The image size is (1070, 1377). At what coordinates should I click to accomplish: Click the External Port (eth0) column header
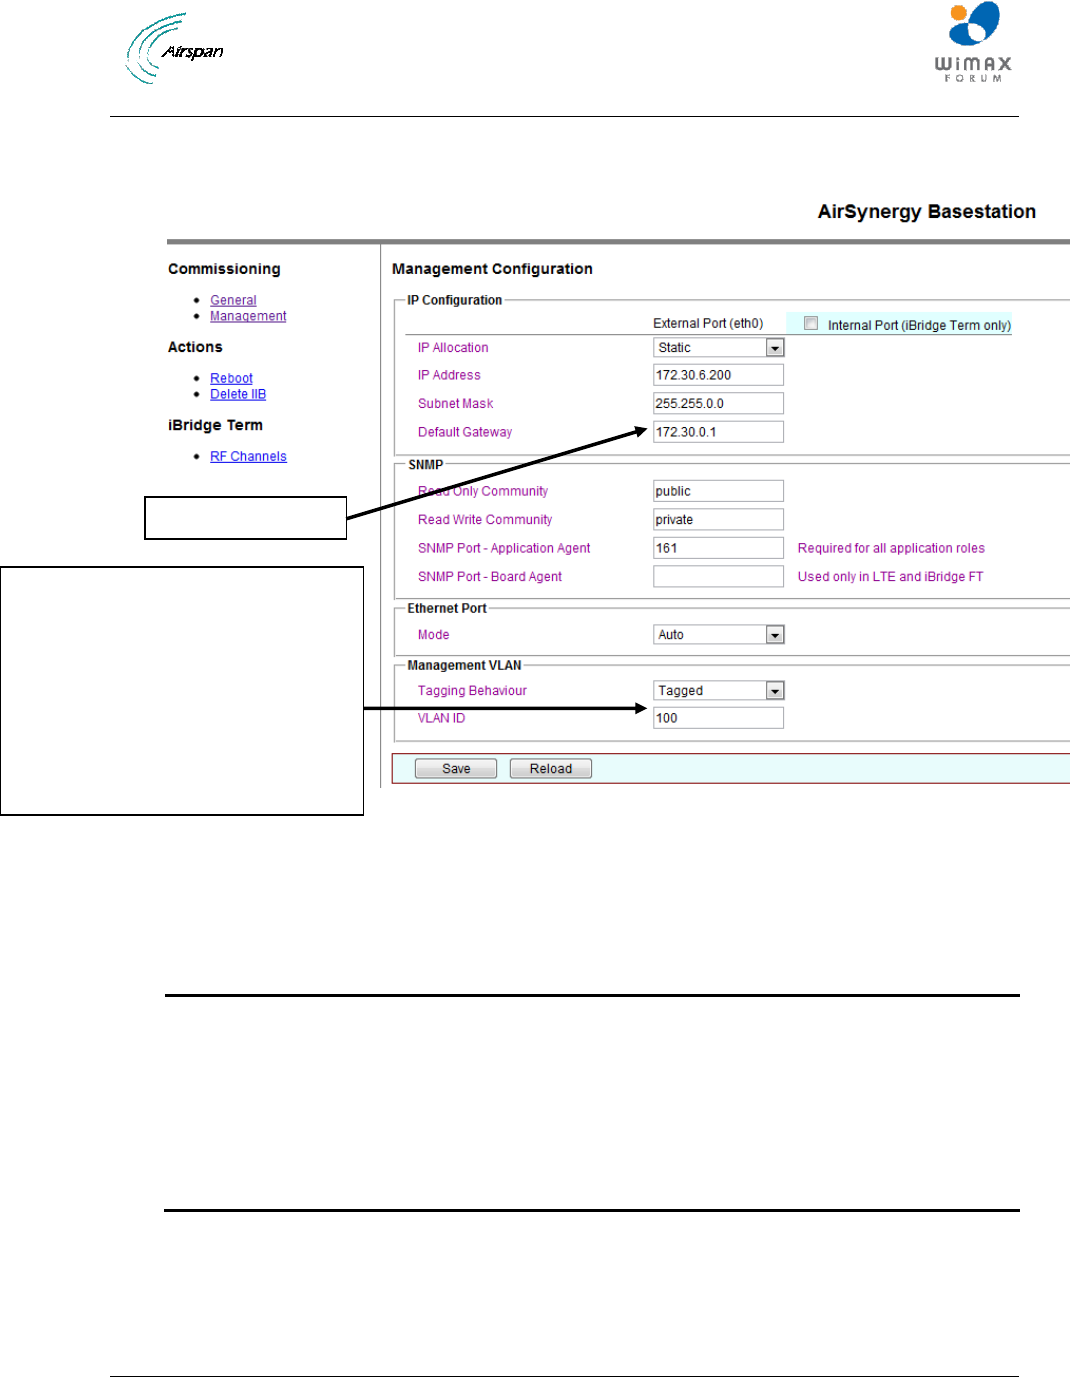(x=708, y=323)
